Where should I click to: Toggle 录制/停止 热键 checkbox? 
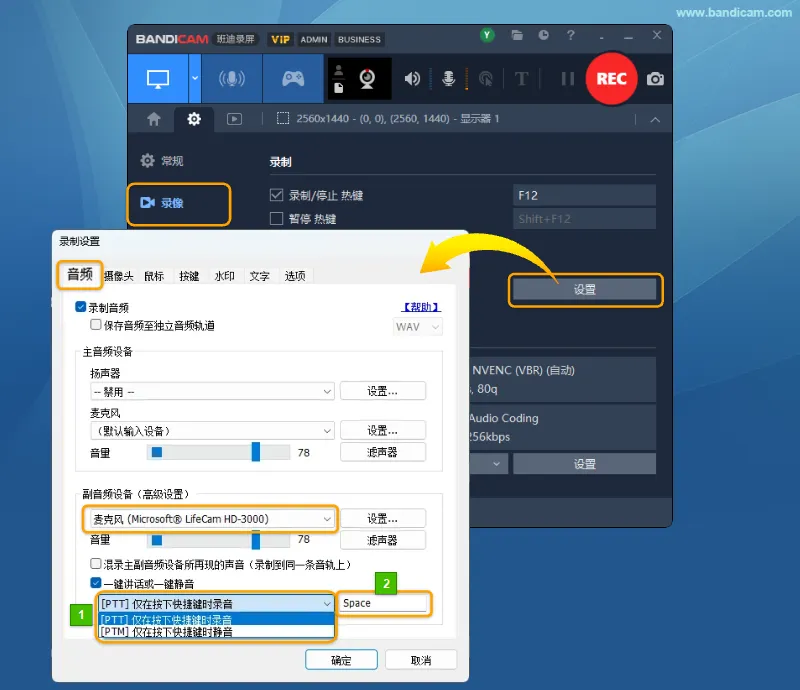[276, 195]
